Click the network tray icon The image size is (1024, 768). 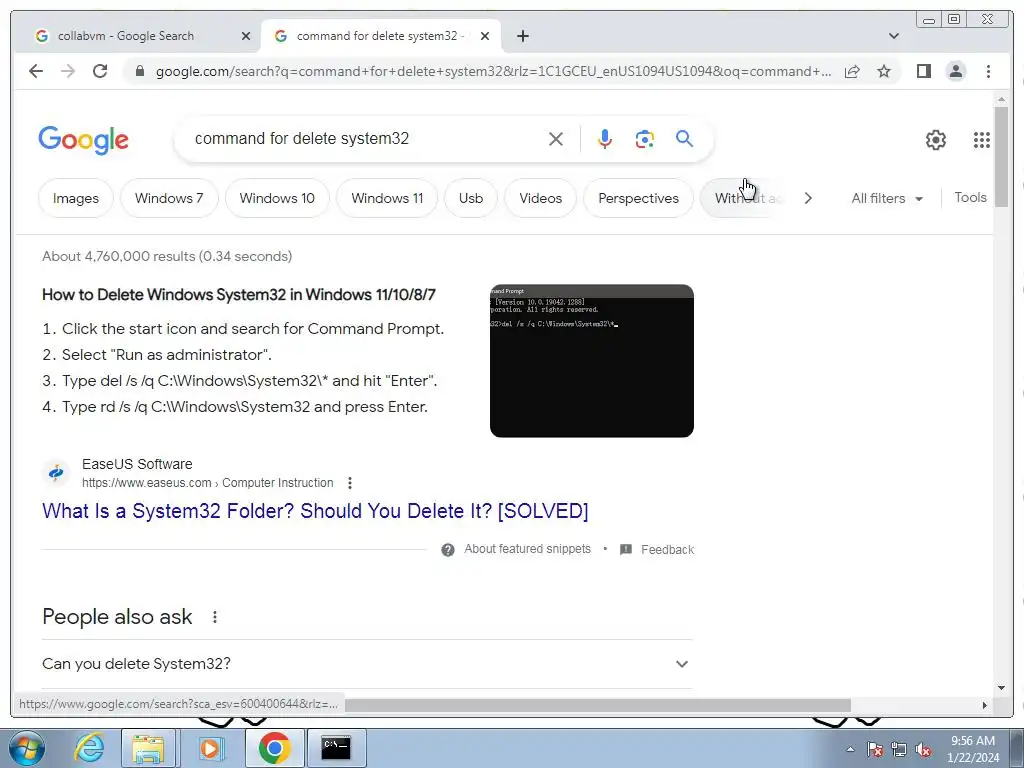tap(899, 749)
